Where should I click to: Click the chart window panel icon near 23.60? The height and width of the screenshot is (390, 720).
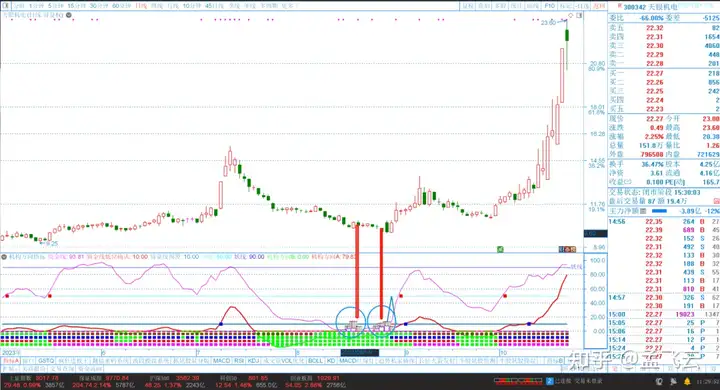pos(579,16)
